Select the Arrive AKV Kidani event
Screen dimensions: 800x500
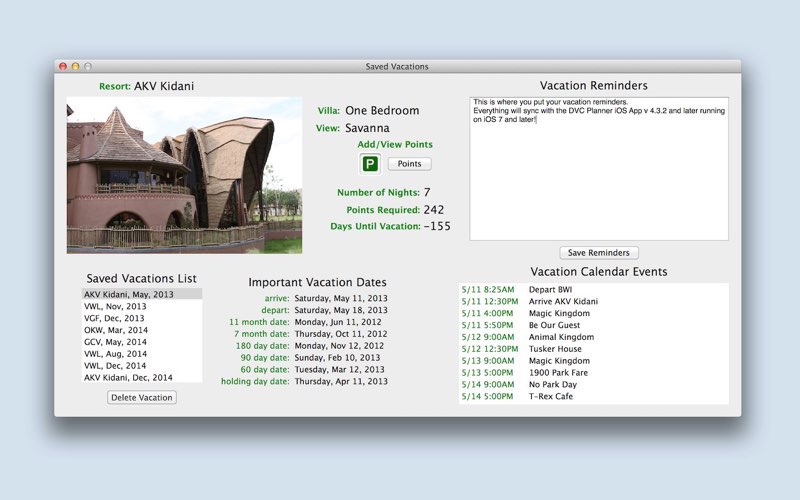coord(593,301)
